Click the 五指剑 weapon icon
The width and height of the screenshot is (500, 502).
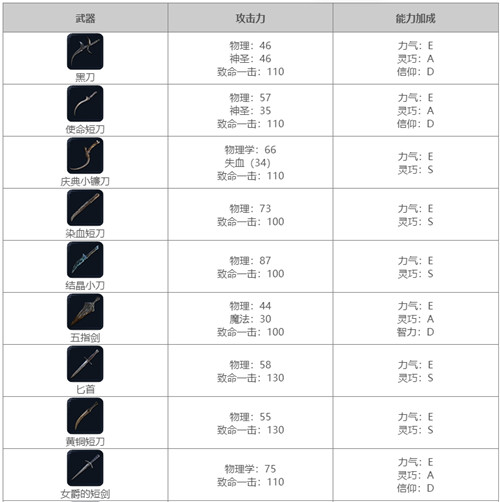click(85, 311)
